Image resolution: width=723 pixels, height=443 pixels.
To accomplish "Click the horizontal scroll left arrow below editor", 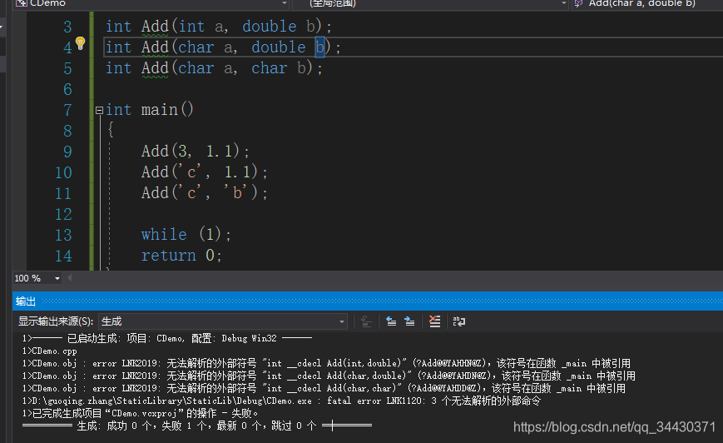I will coord(70,278).
